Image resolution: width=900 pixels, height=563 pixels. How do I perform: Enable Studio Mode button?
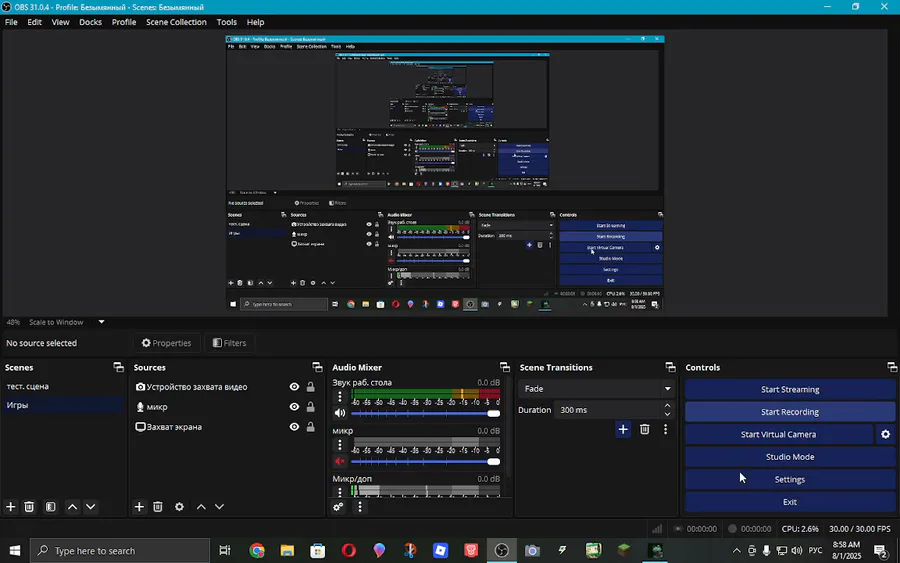tap(790, 457)
